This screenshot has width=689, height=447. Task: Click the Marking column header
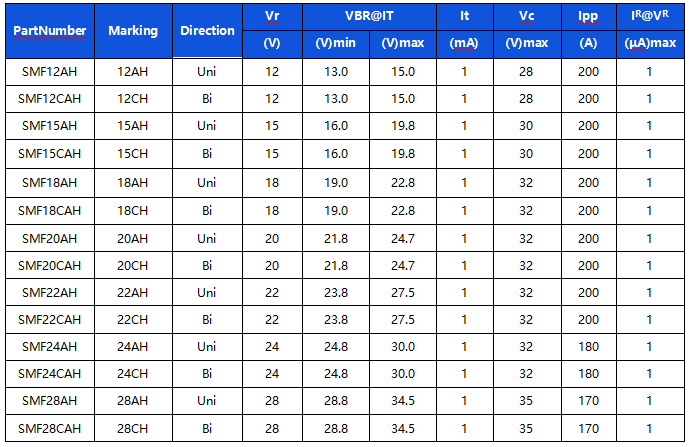point(132,30)
